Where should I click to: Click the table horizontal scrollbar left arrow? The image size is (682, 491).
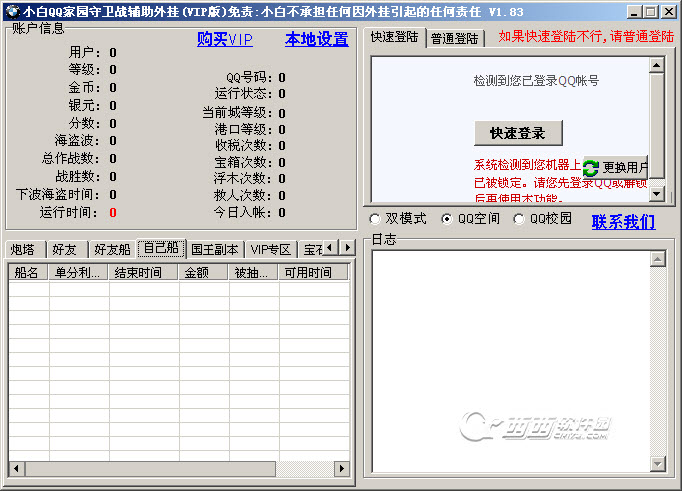pyautogui.click(x=17, y=468)
